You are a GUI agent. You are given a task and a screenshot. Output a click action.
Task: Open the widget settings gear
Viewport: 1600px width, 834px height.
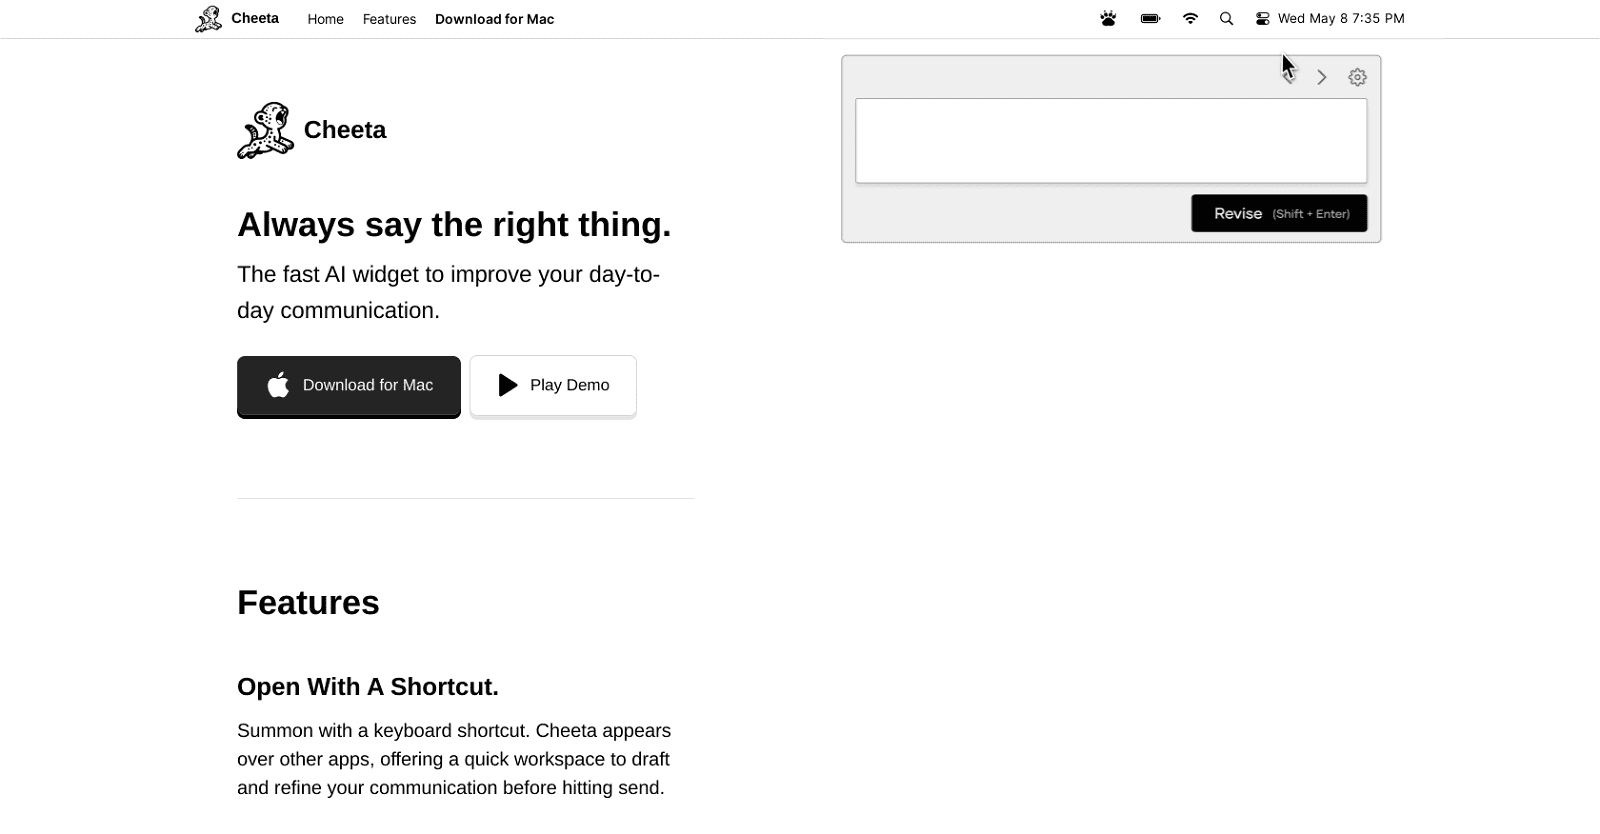pos(1357,77)
